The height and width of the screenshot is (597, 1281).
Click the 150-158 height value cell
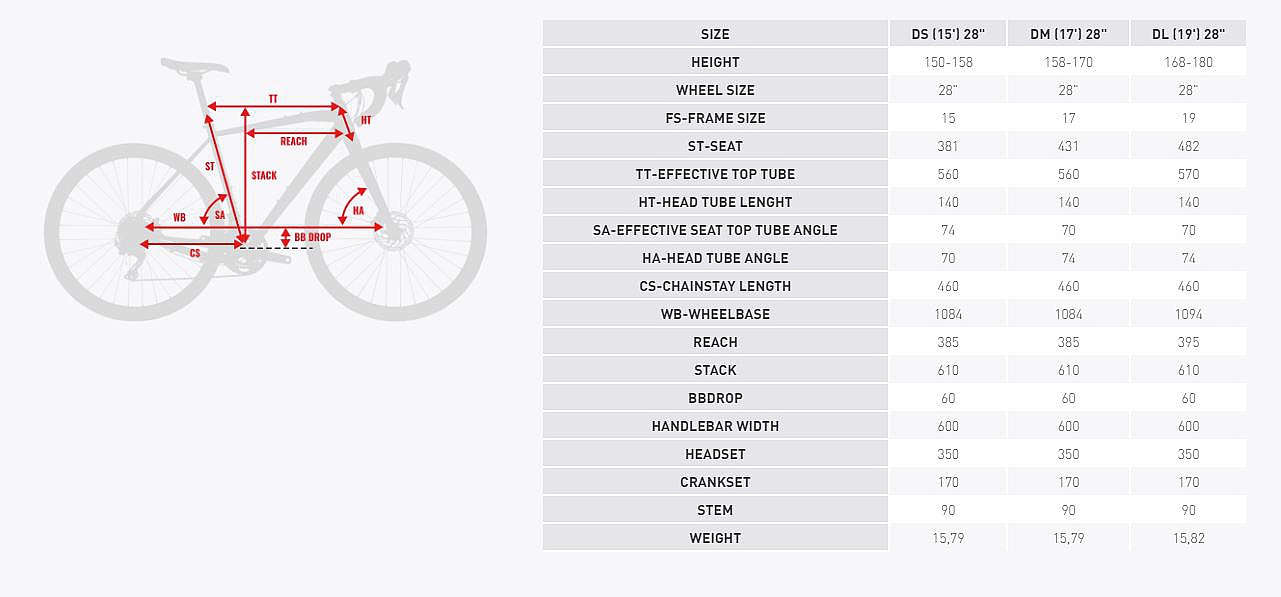[948, 62]
